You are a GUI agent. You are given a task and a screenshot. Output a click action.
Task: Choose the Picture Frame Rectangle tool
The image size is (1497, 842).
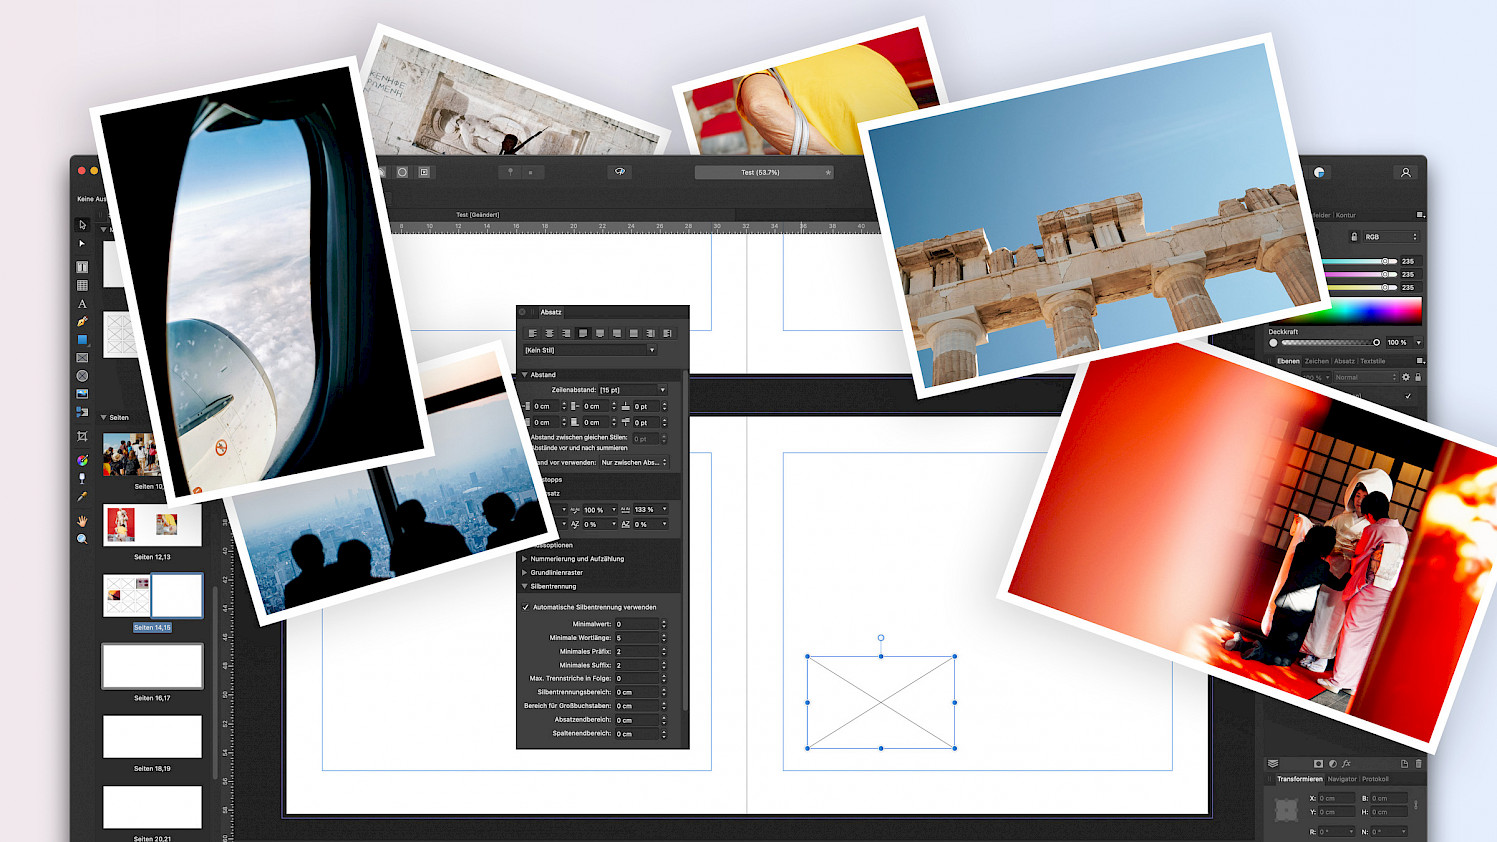[x=82, y=358]
